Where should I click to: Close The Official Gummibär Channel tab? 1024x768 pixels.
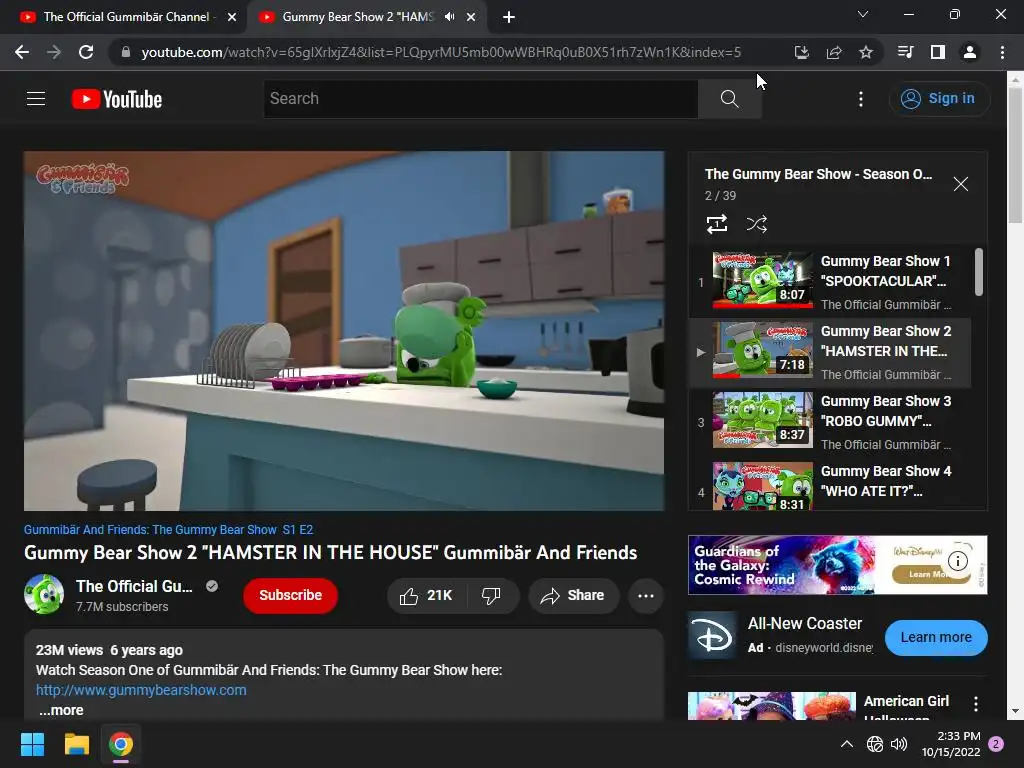pyautogui.click(x=232, y=17)
